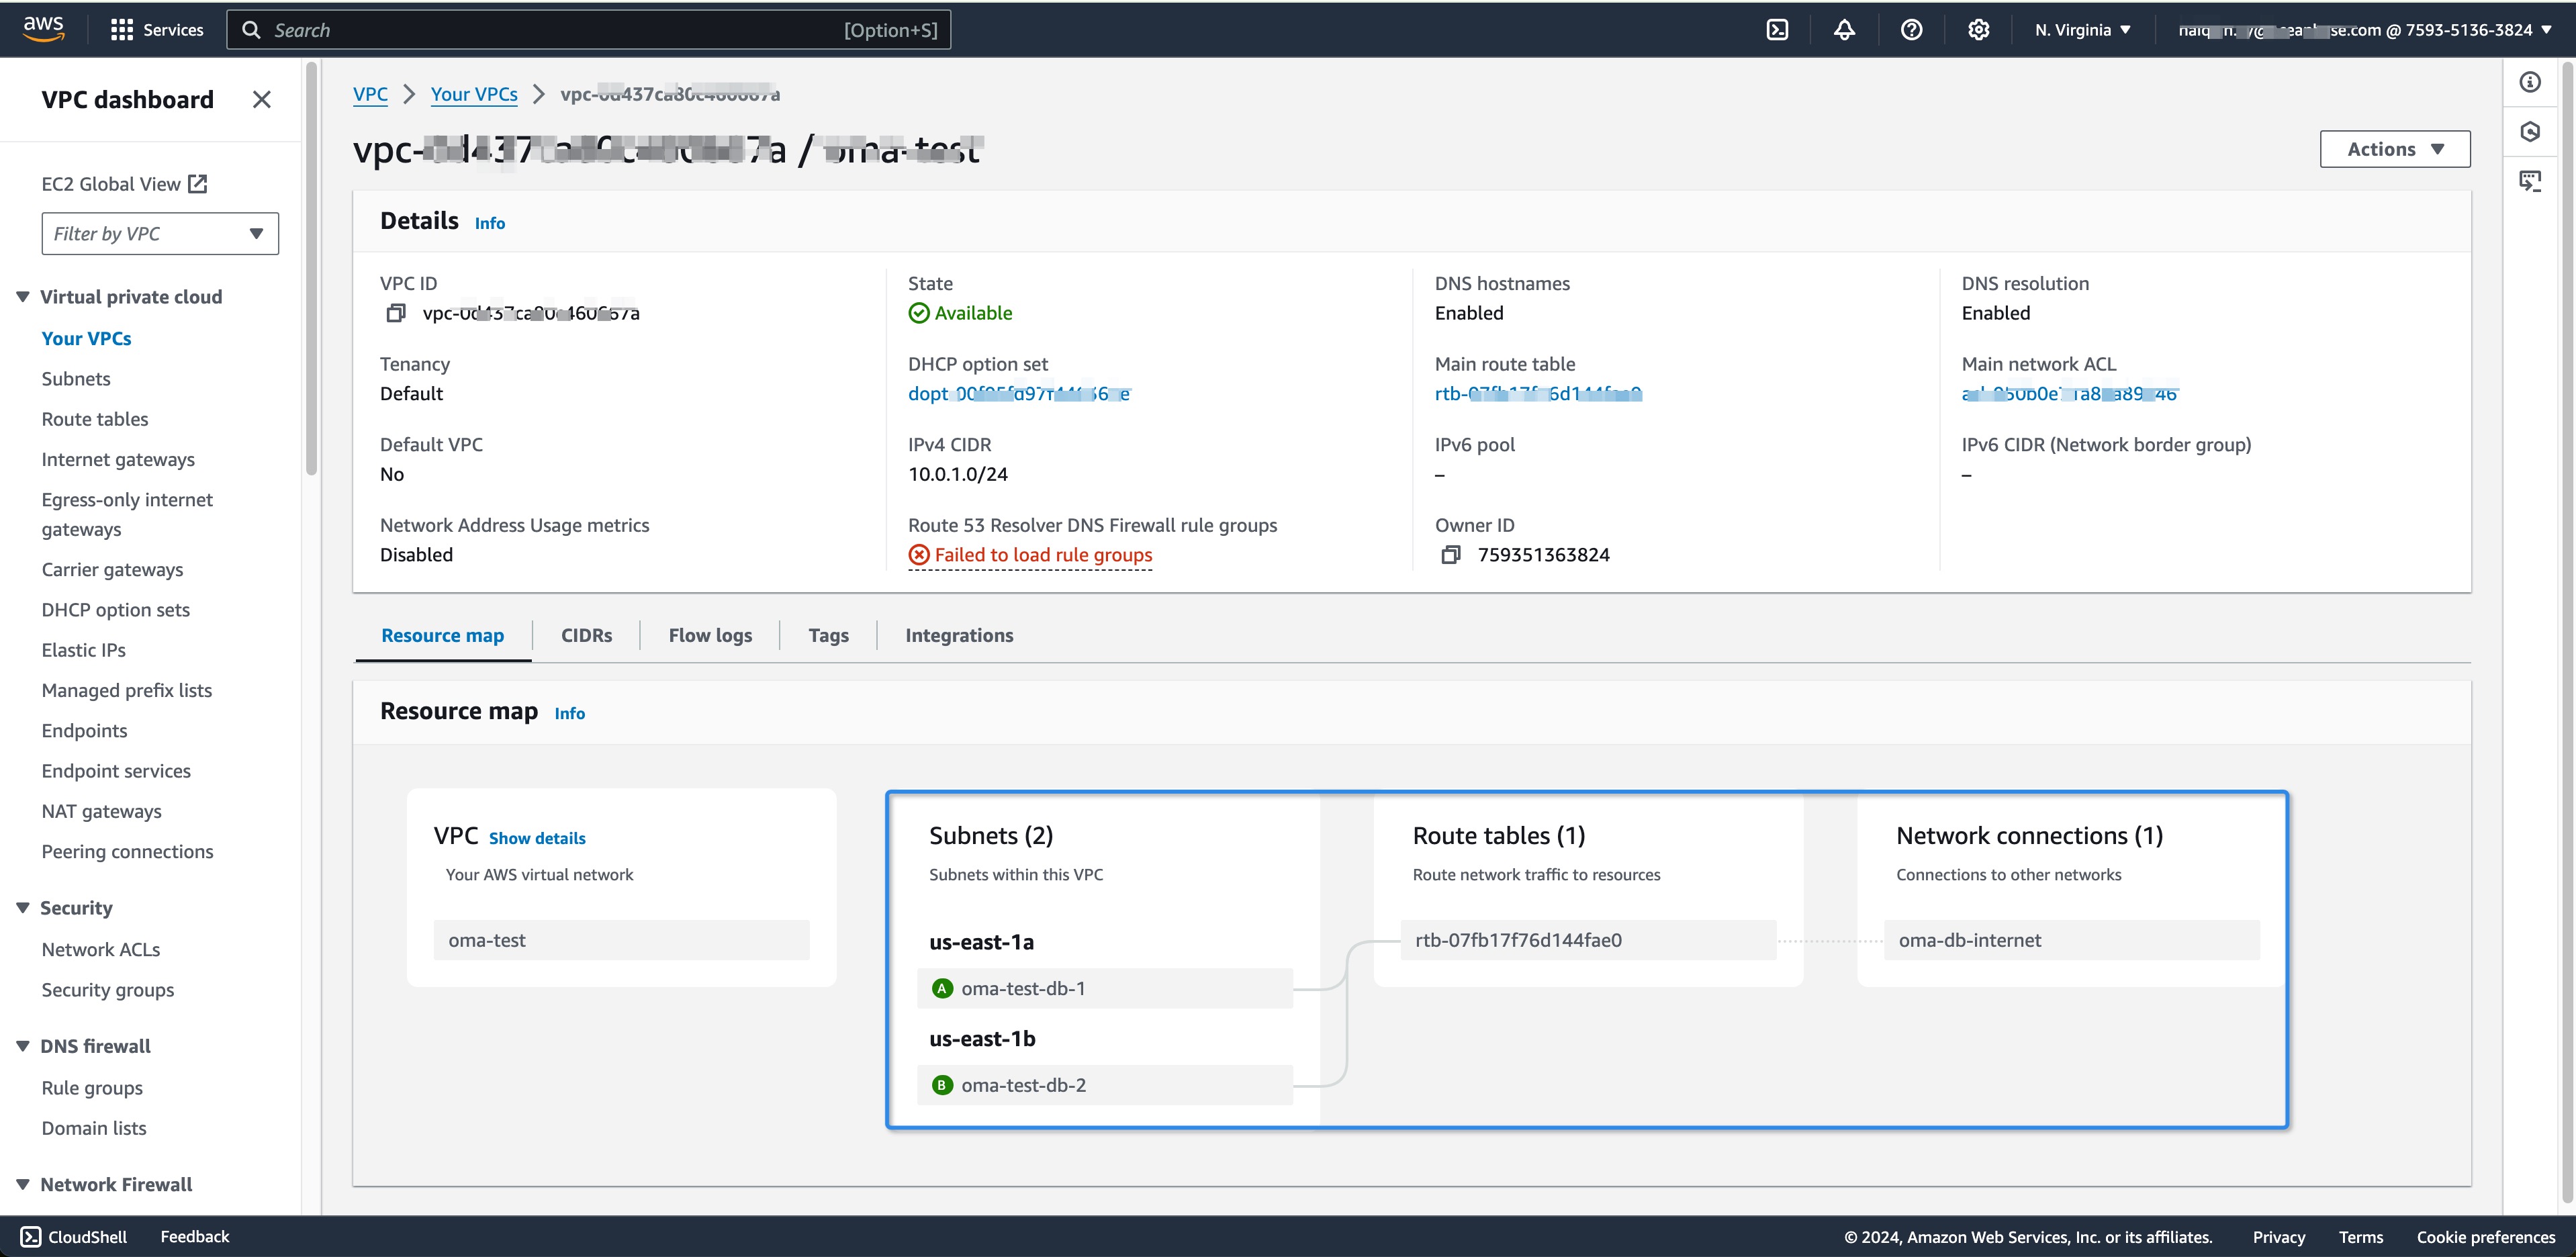Image resolution: width=2576 pixels, height=1257 pixels.
Task: Copy the Owner ID with copy icon
Action: [1451, 555]
